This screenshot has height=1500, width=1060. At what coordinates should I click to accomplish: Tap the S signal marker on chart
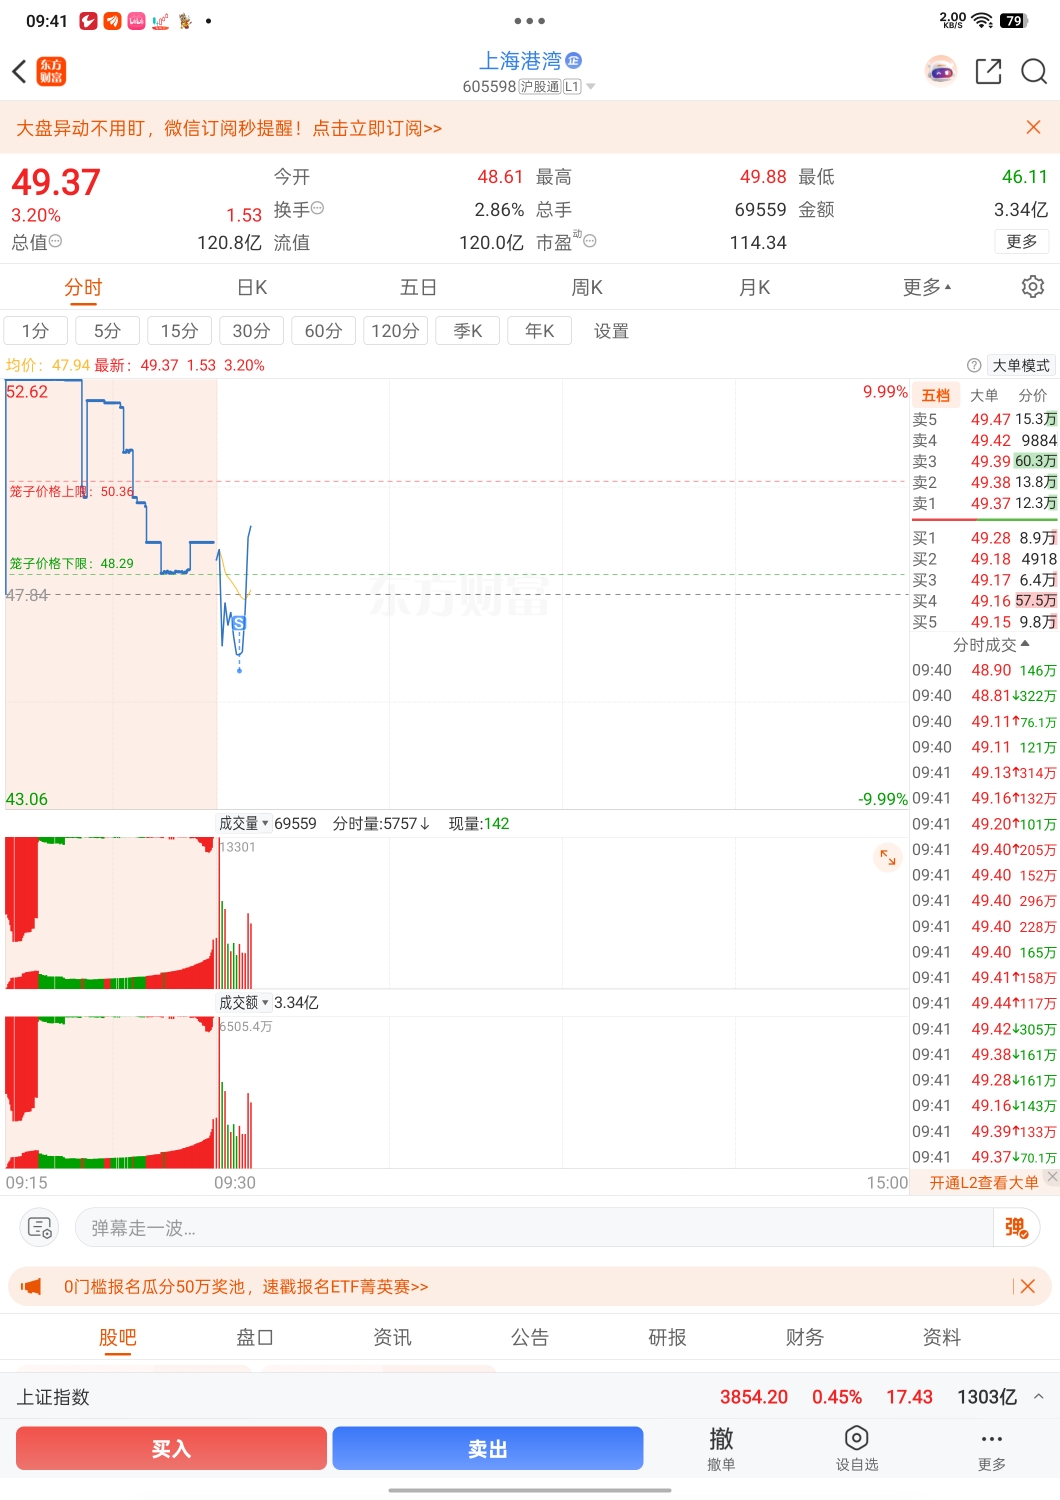tap(239, 623)
